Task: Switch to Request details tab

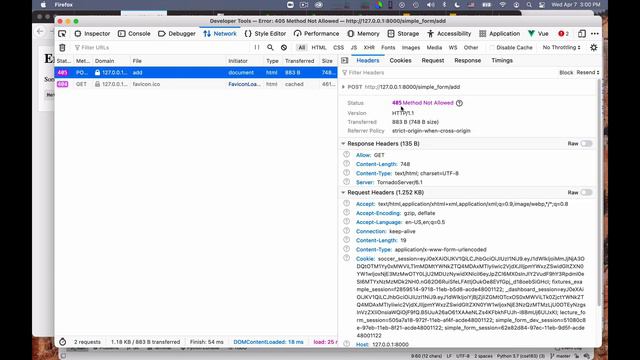Action: 433,60
